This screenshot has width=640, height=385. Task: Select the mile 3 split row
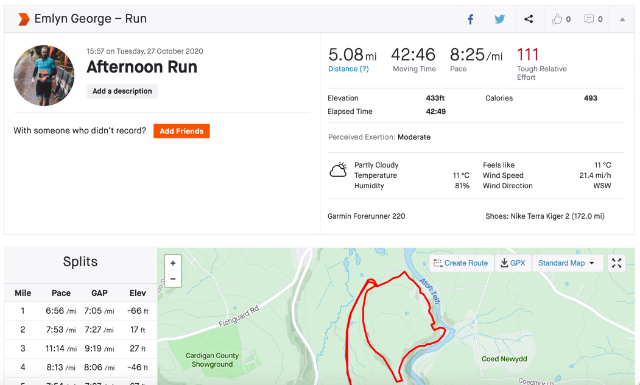[x=80, y=349]
